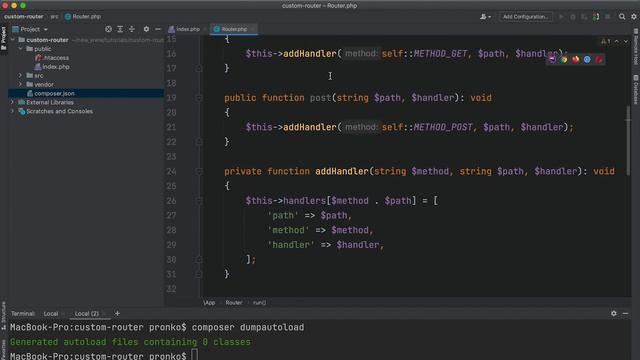Click Collapse All in the Project panel
This screenshot has width=640, height=360.
point(132,29)
